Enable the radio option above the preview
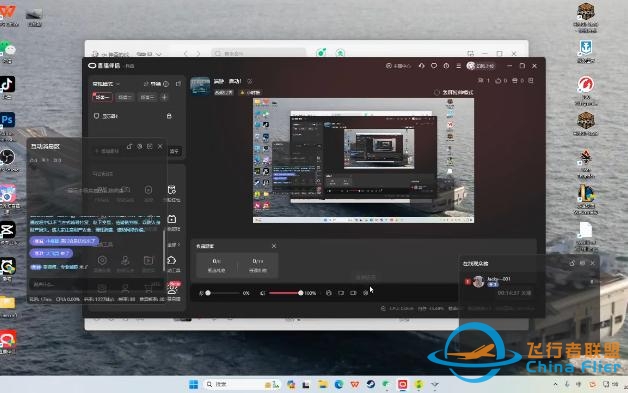The width and height of the screenshot is (628, 393). [437, 93]
